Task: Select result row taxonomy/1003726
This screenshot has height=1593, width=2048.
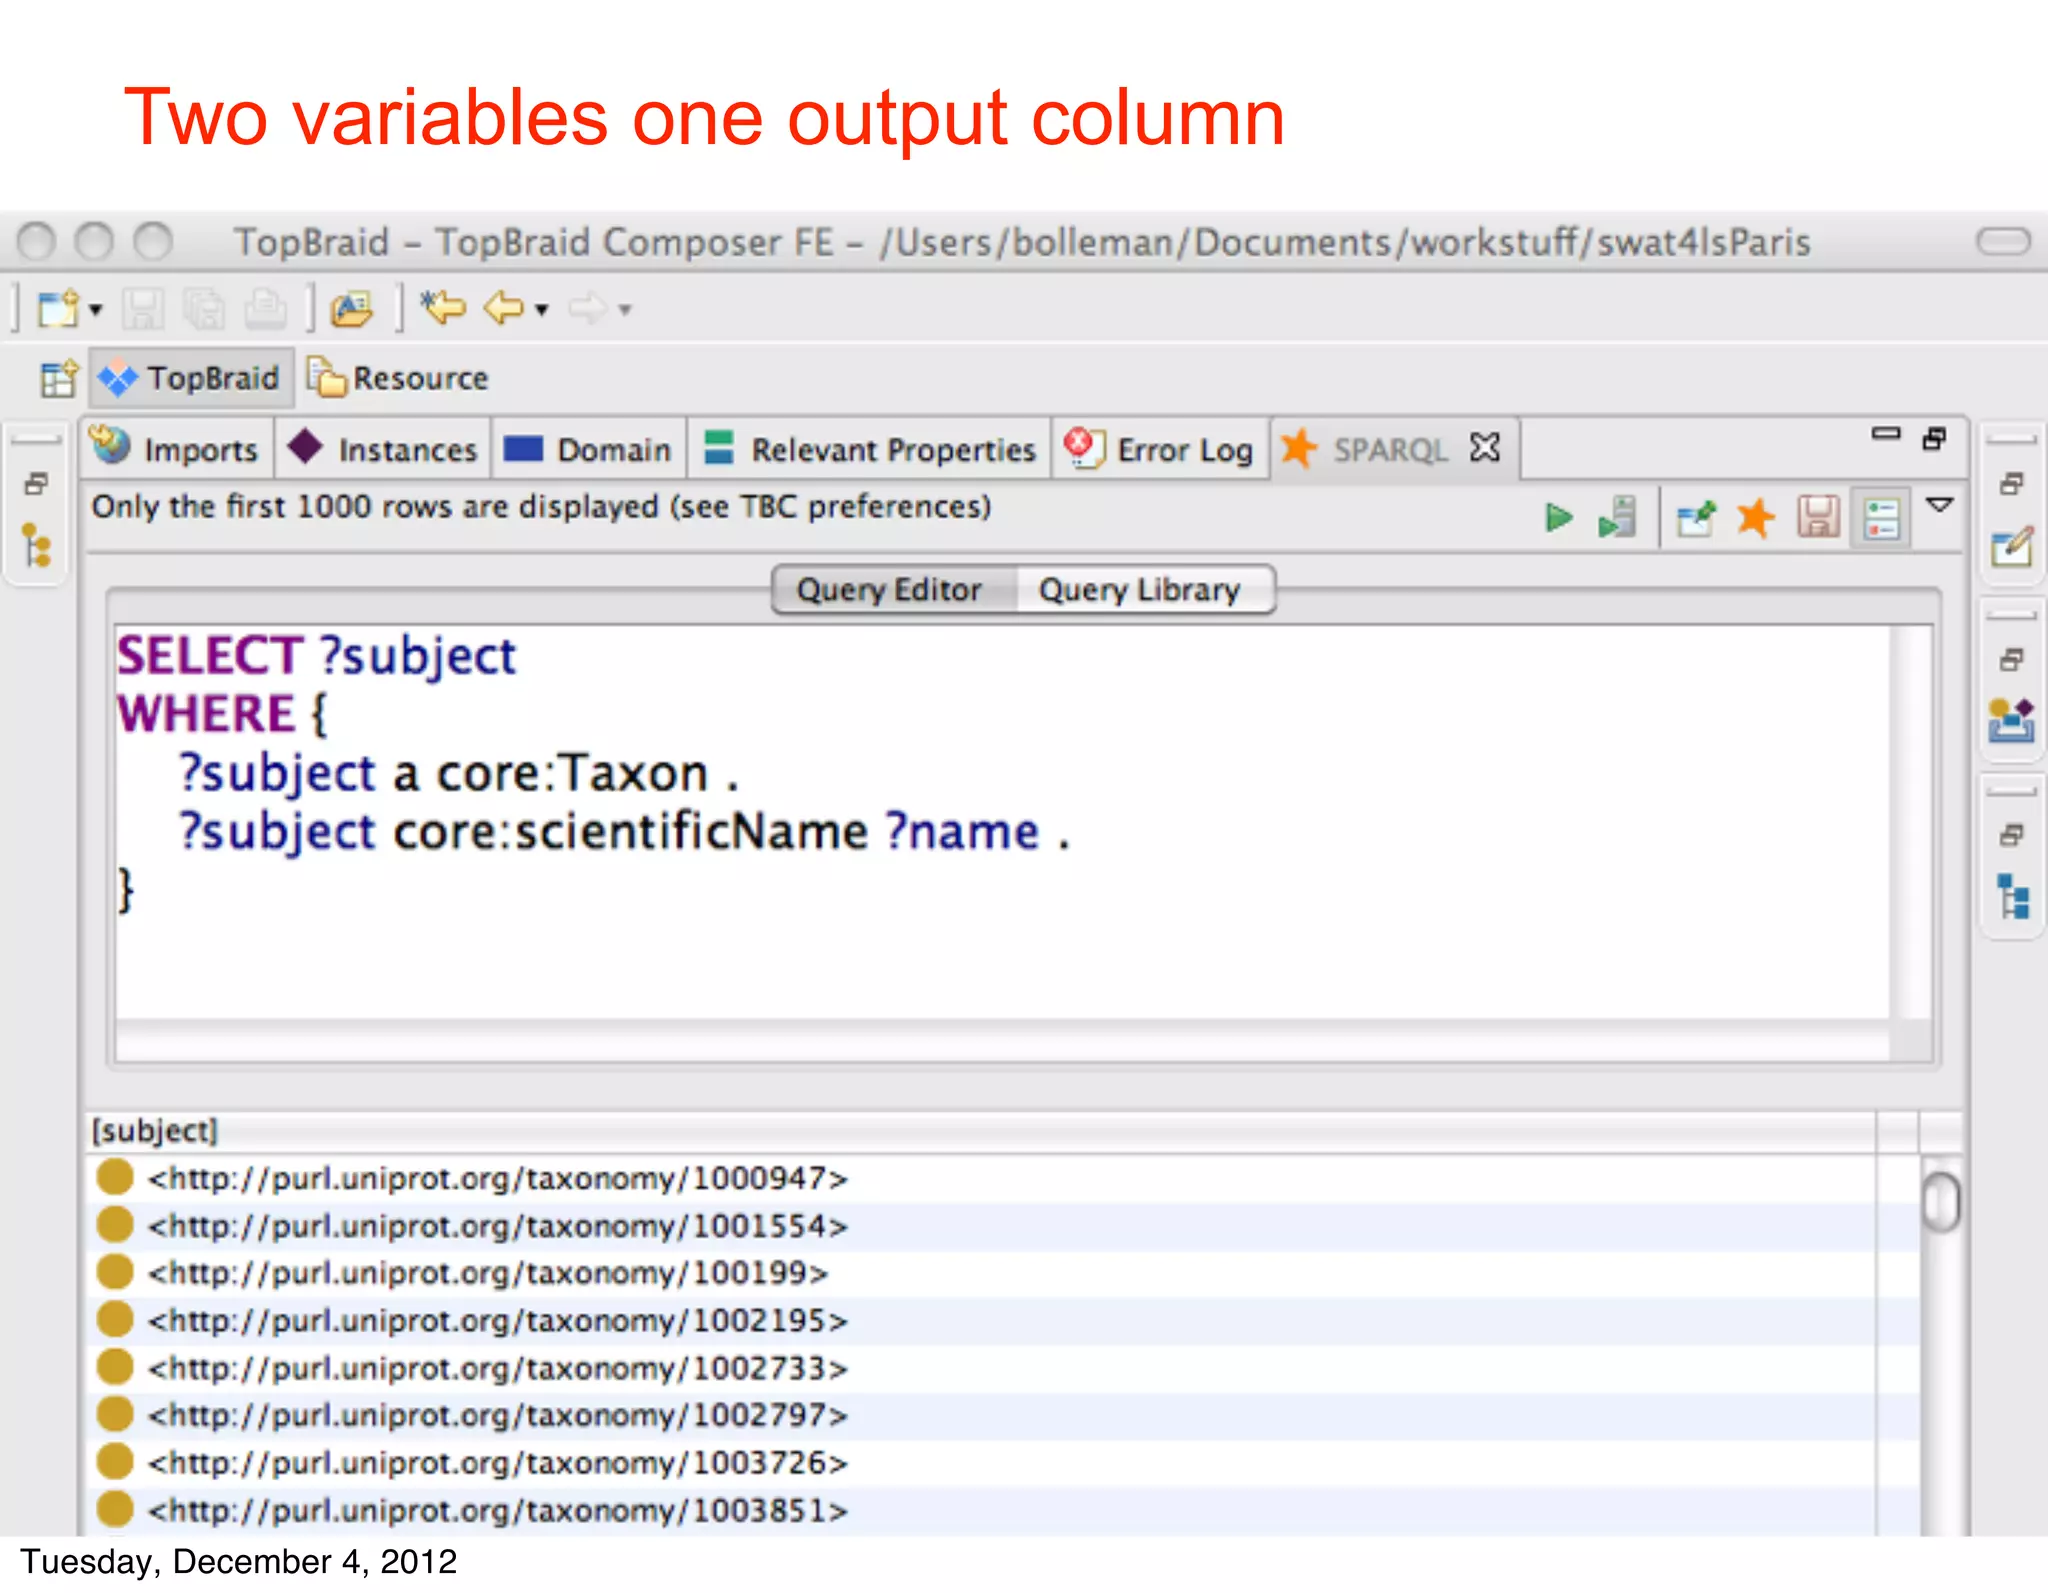Action: pyautogui.click(x=1003, y=1463)
